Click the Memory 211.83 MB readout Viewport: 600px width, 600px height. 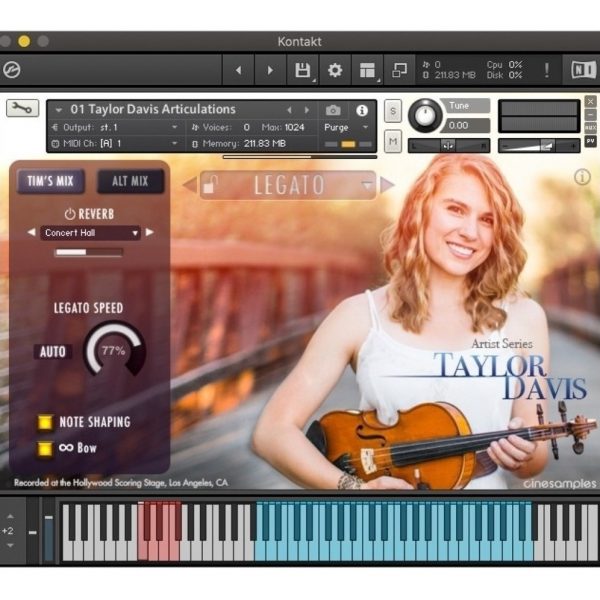tap(244, 144)
